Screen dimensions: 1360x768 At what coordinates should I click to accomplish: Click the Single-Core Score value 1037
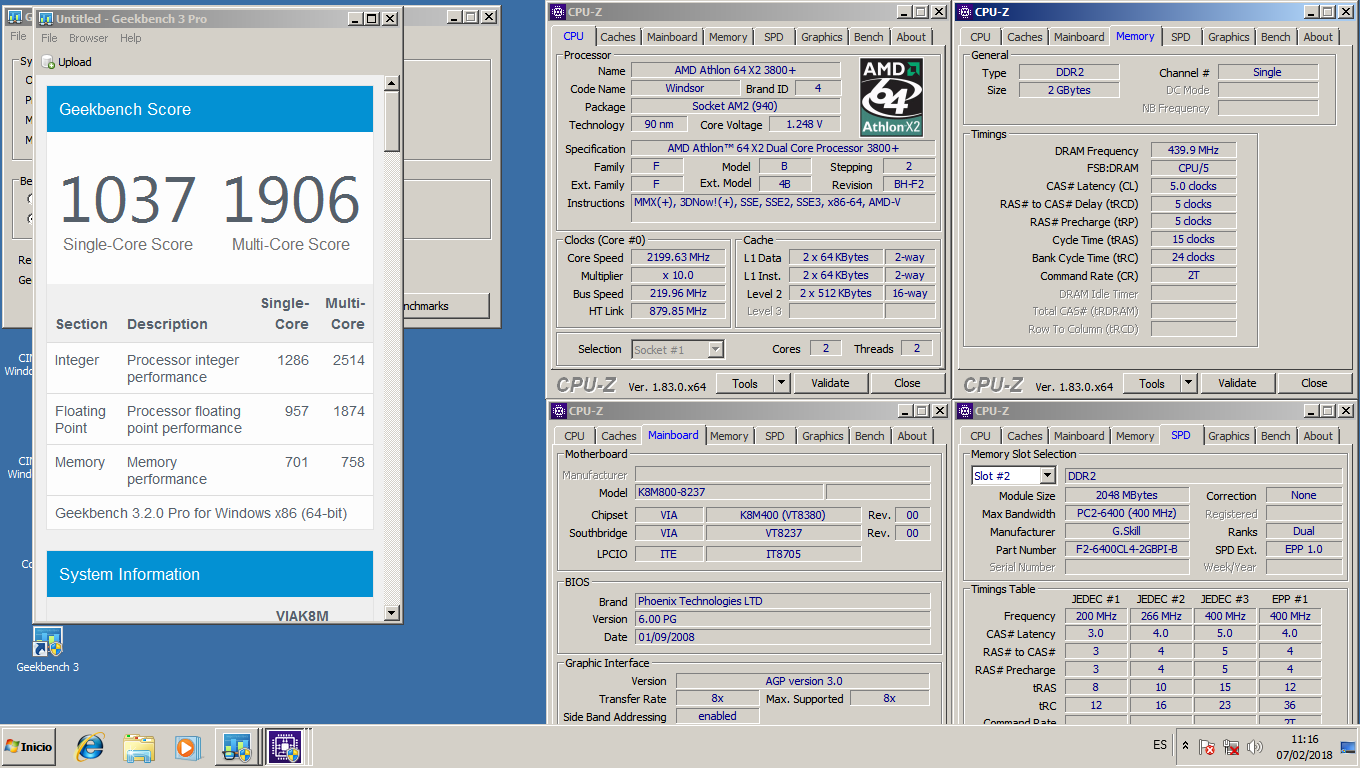click(128, 199)
